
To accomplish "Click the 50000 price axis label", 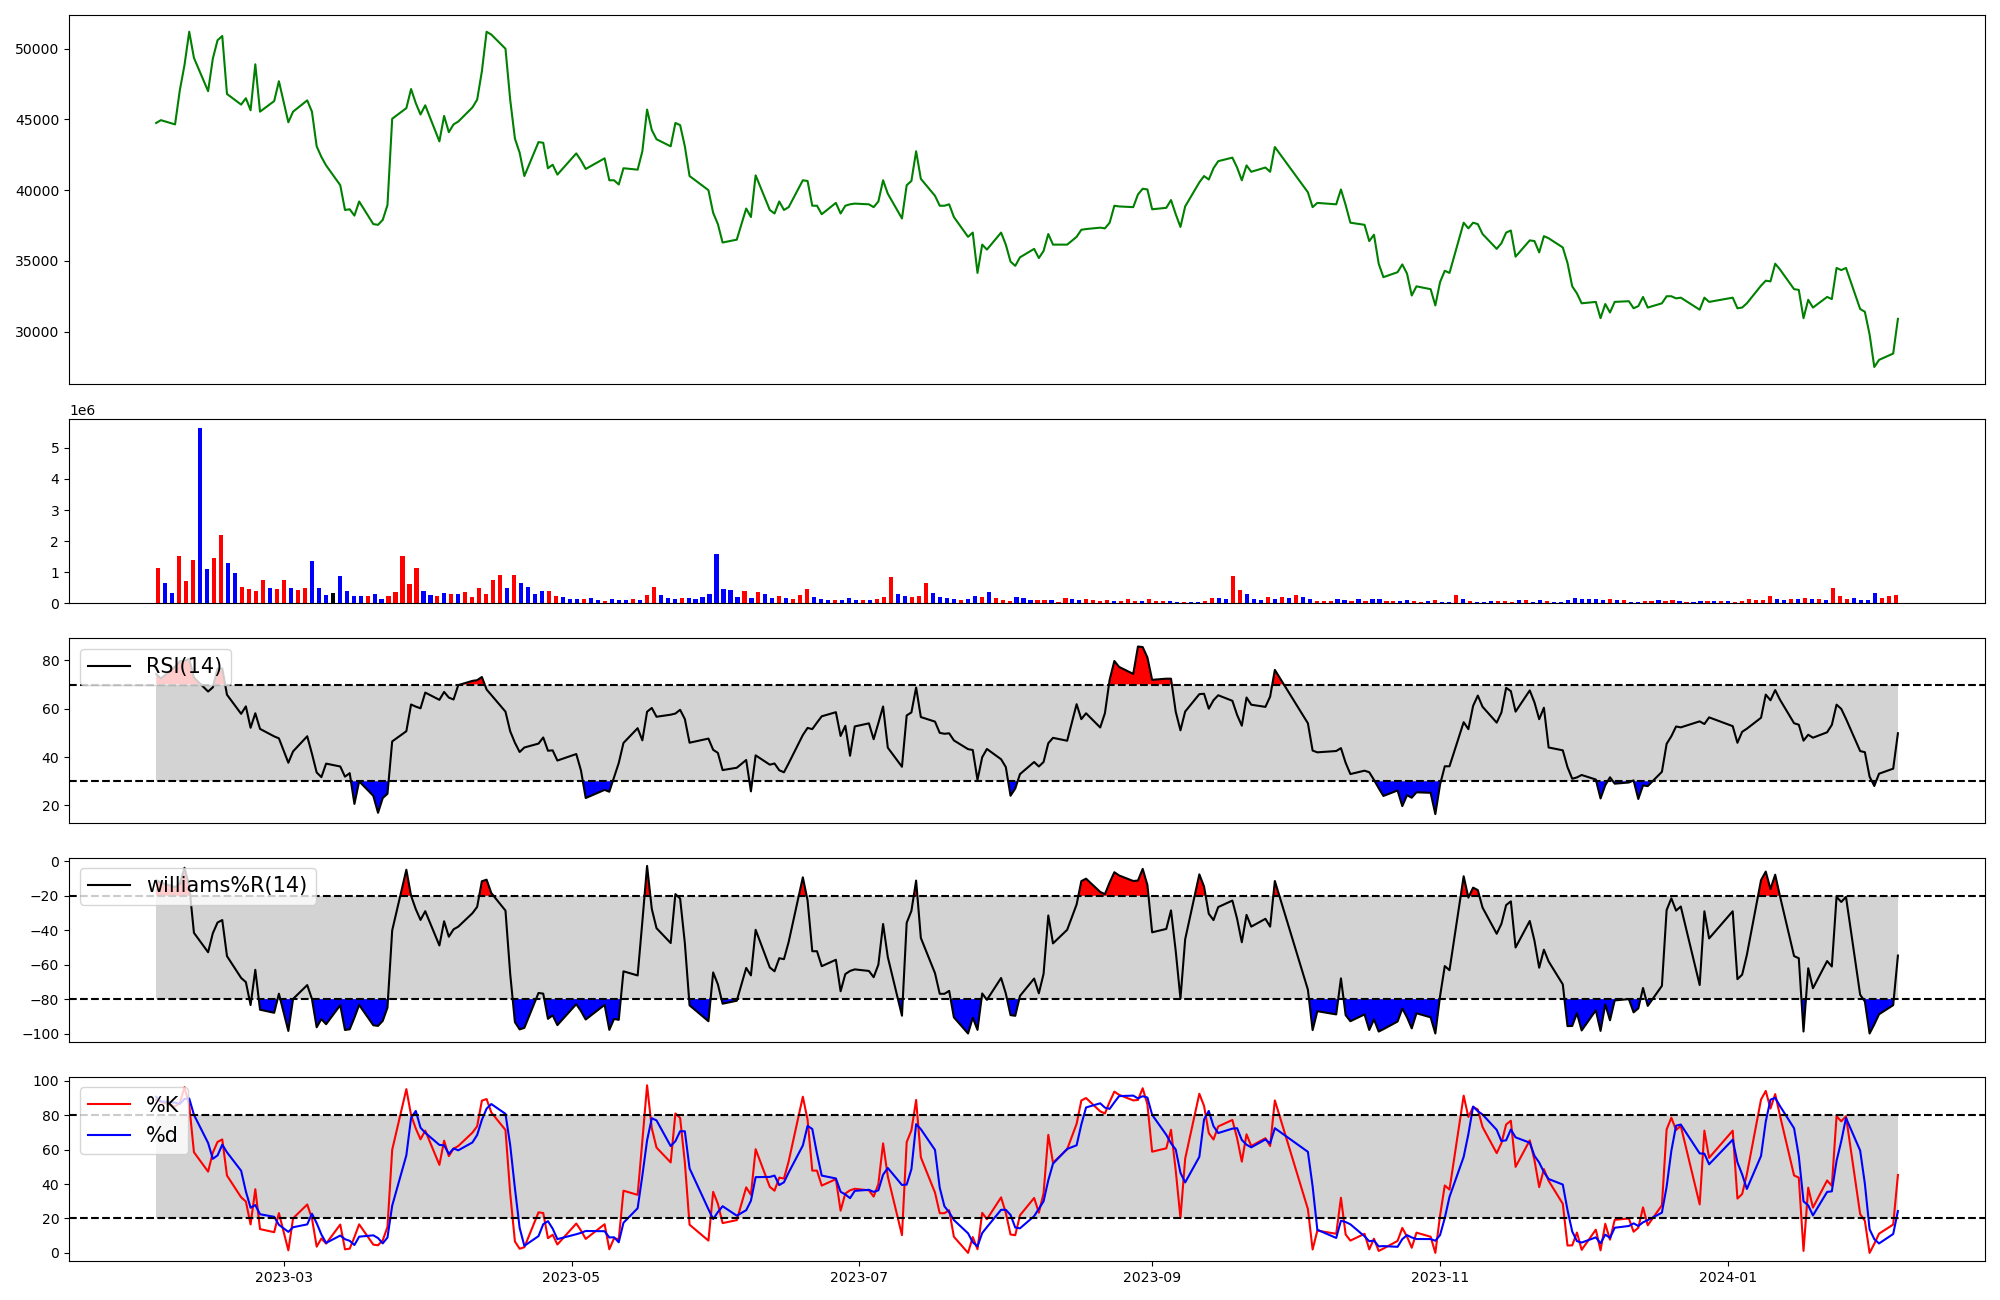I will pyautogui.click(x=37, y=49).
